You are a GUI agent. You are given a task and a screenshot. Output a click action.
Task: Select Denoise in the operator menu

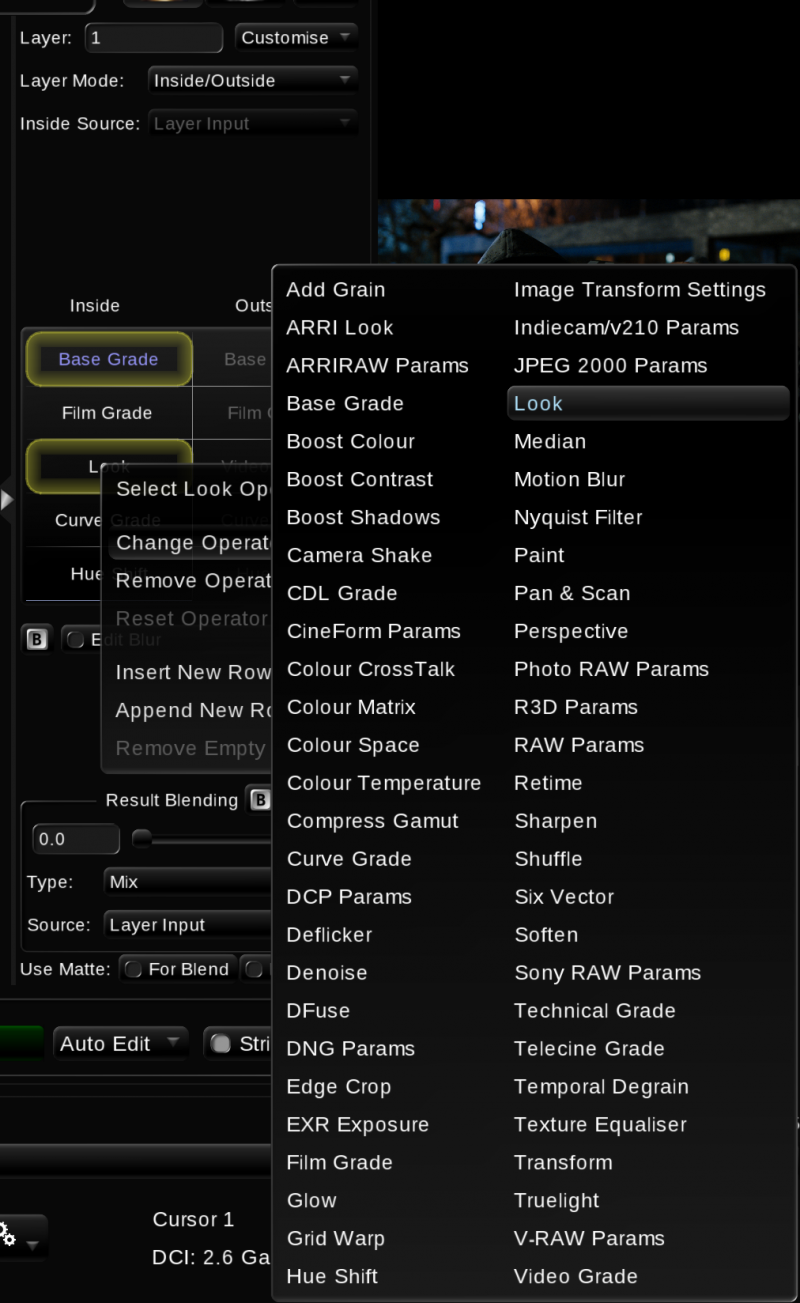[x=327, y=973]
